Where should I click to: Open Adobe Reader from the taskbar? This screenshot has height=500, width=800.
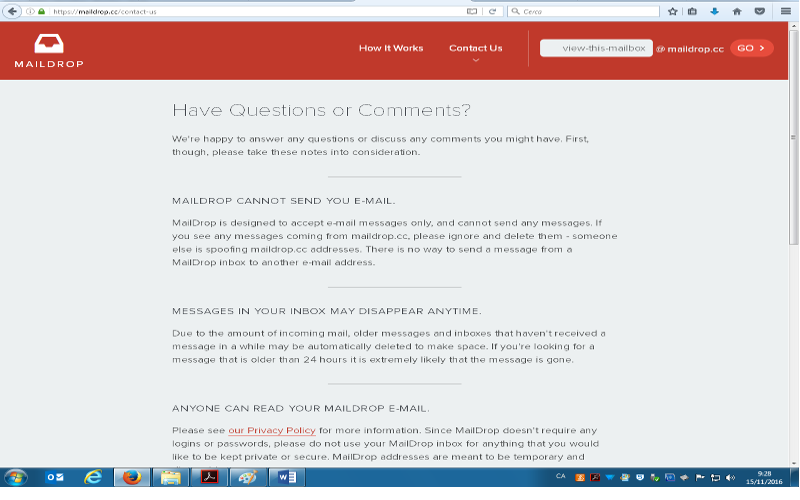tap(210, 477)
